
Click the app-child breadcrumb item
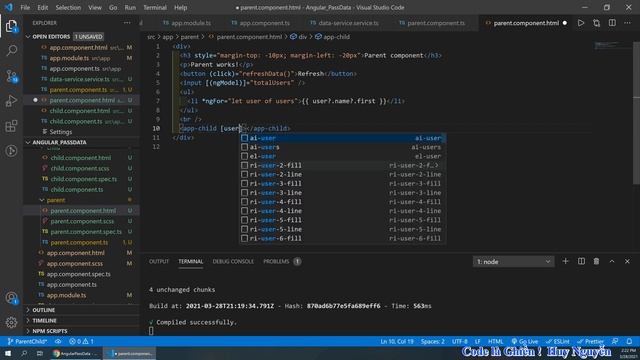point(332,37)
